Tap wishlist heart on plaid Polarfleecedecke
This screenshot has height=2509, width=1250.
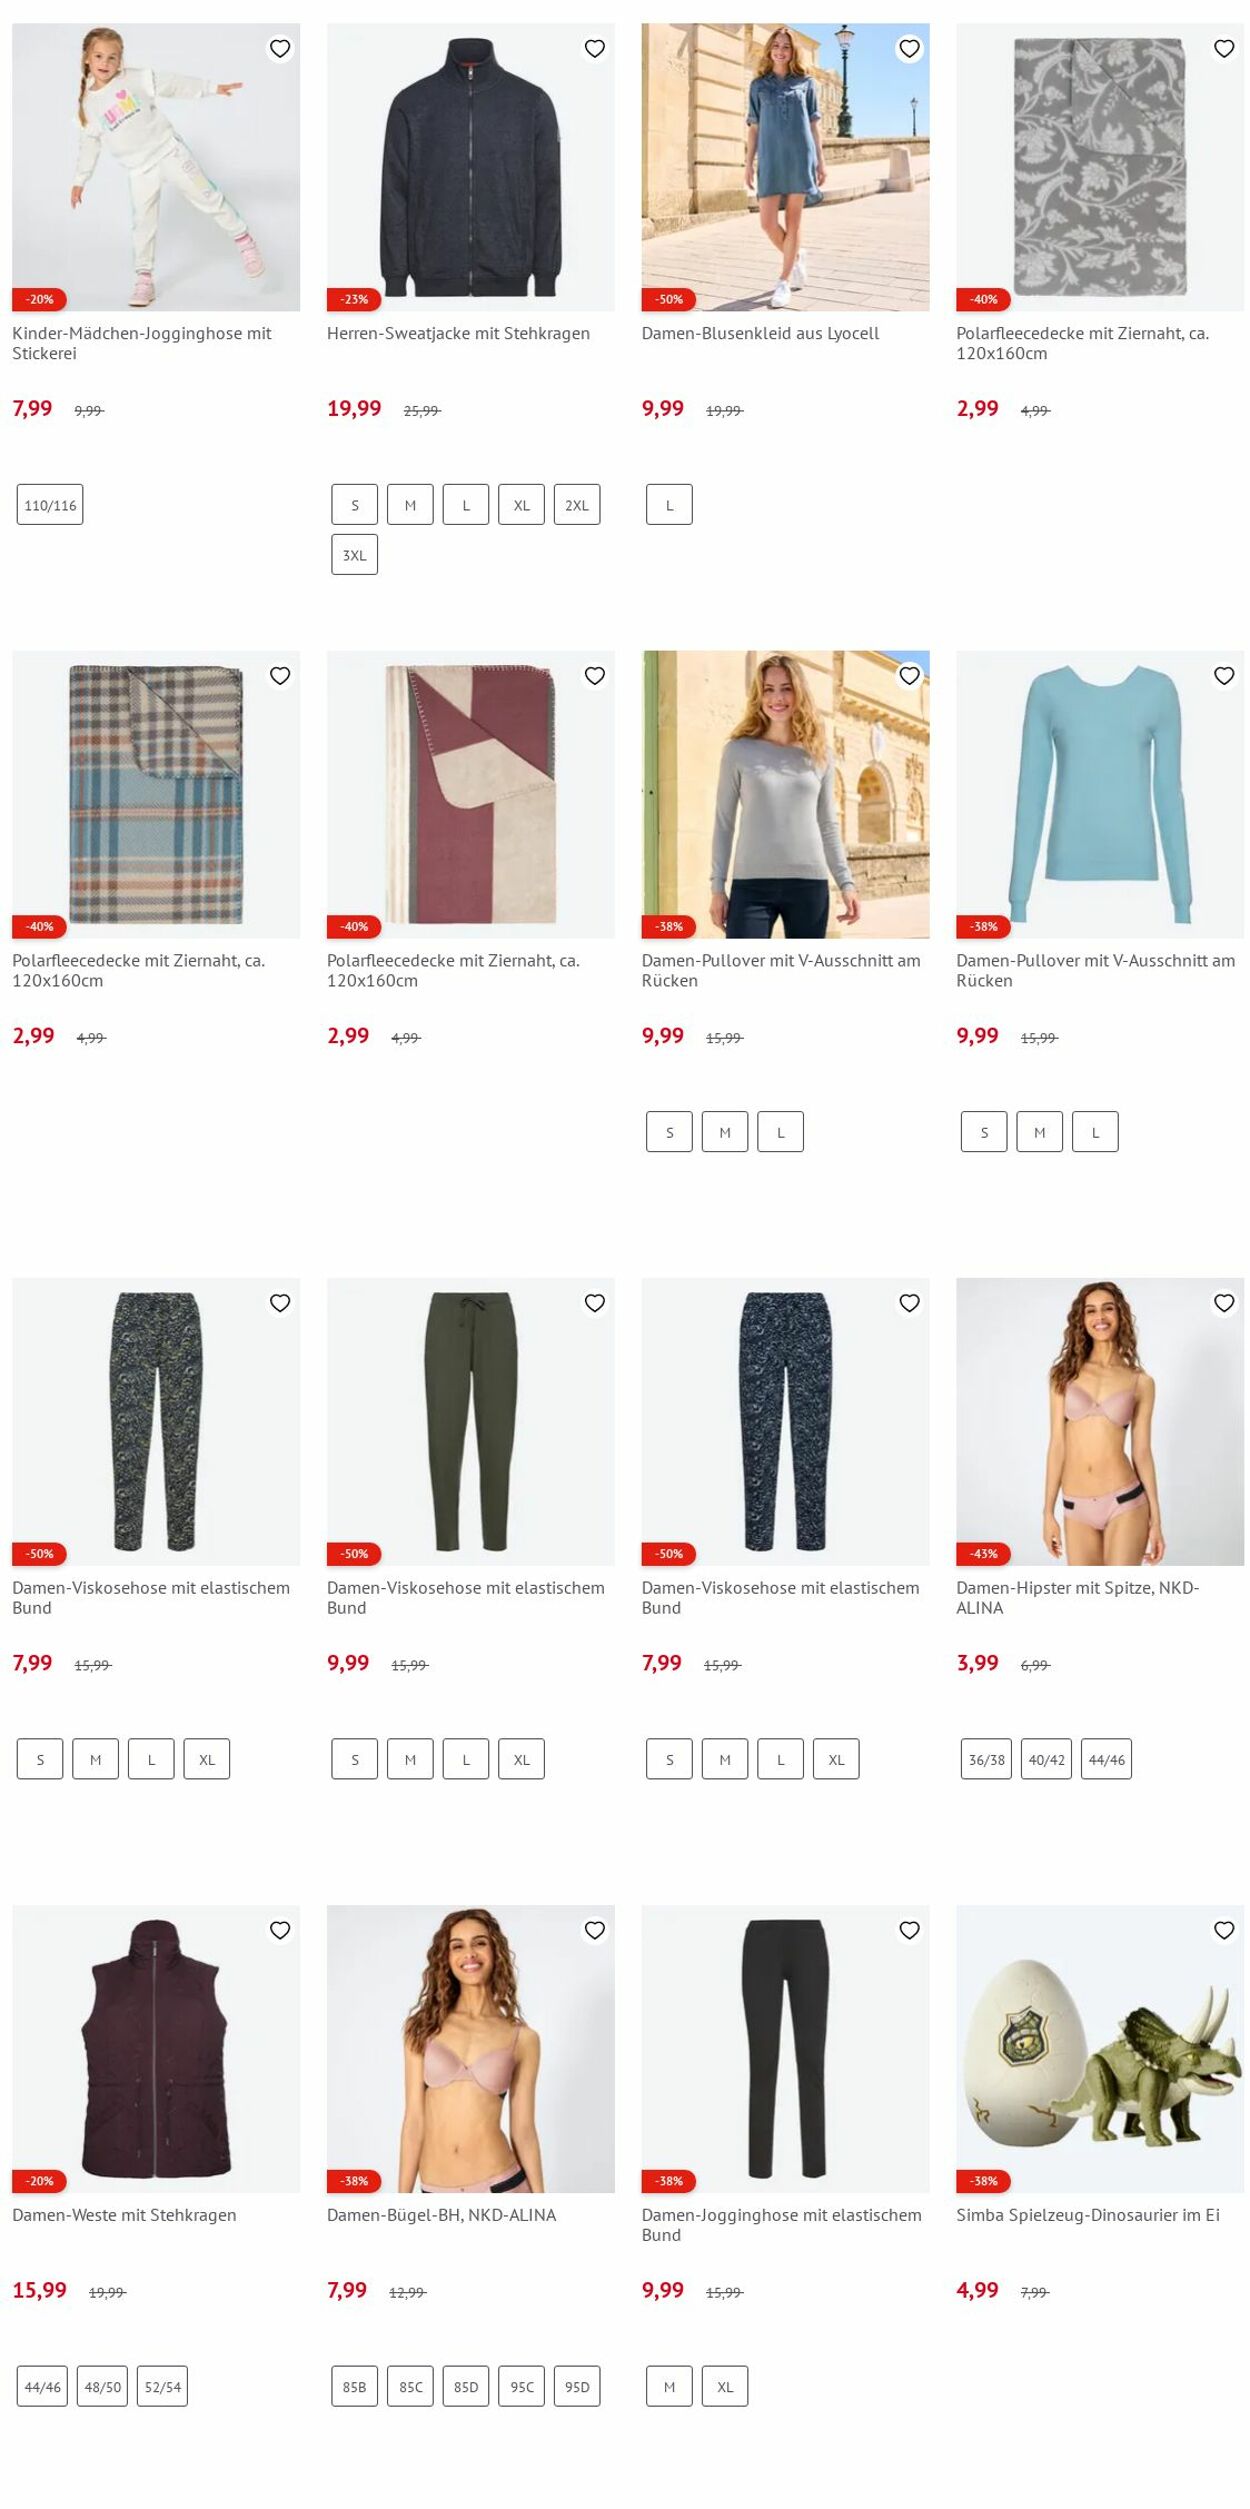tap(280, 676)
